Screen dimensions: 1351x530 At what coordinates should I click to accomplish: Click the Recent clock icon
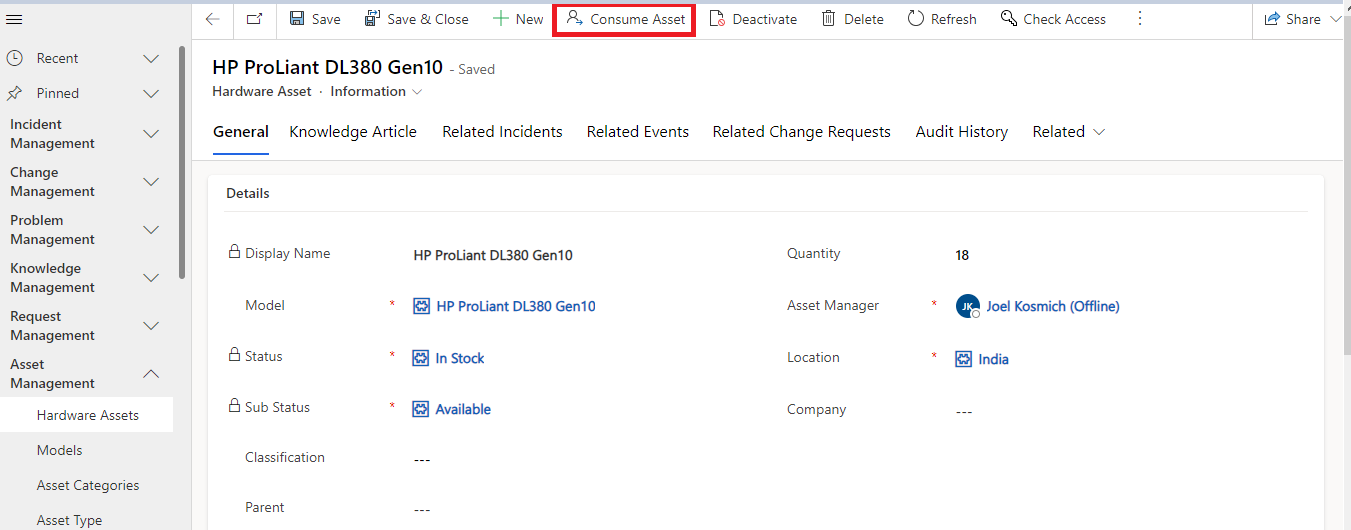pyautogui.click(x=15, y=58)
